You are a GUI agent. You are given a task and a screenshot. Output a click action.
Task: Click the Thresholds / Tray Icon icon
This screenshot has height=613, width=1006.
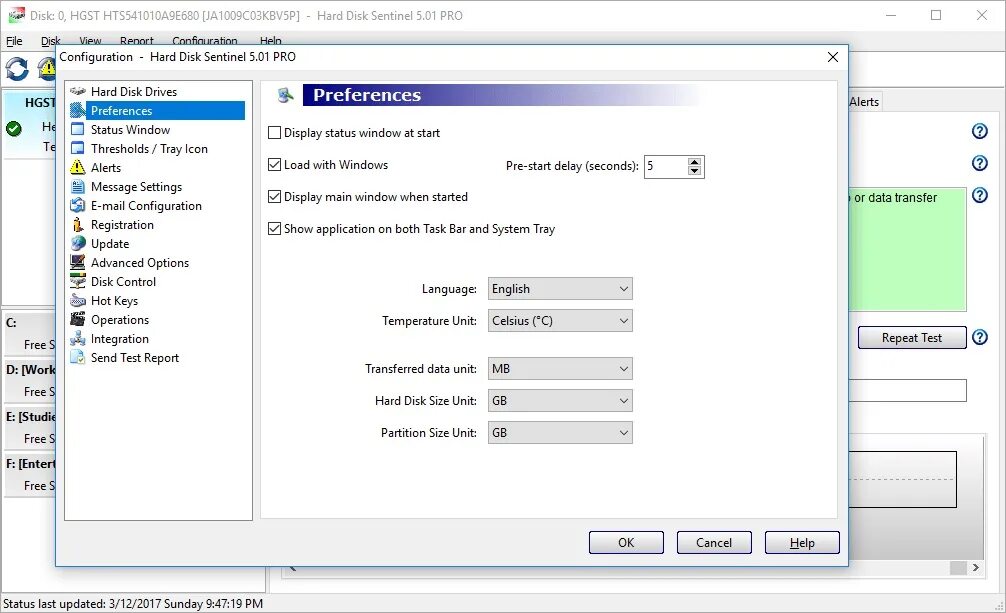pos(78,148)
